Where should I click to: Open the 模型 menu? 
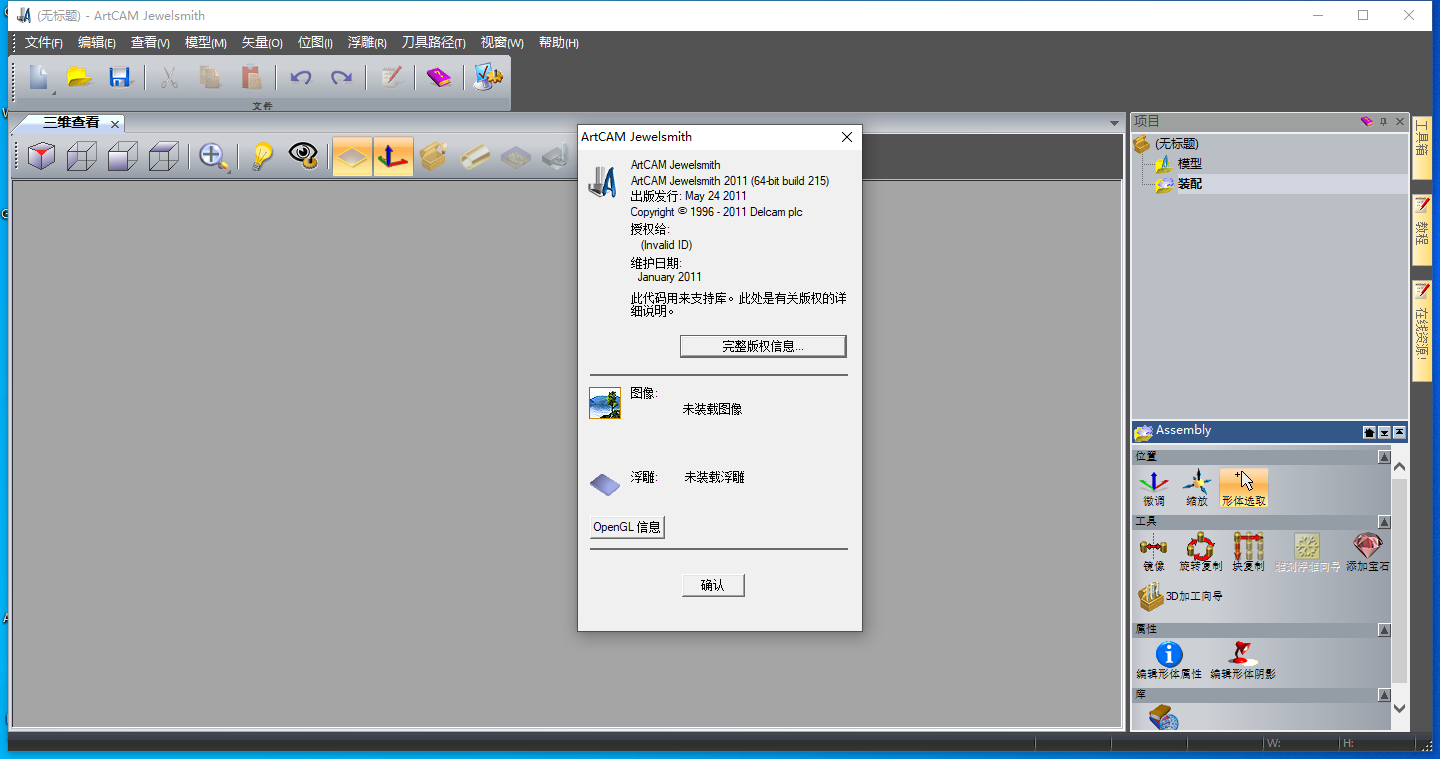click(x=206, y=42)
